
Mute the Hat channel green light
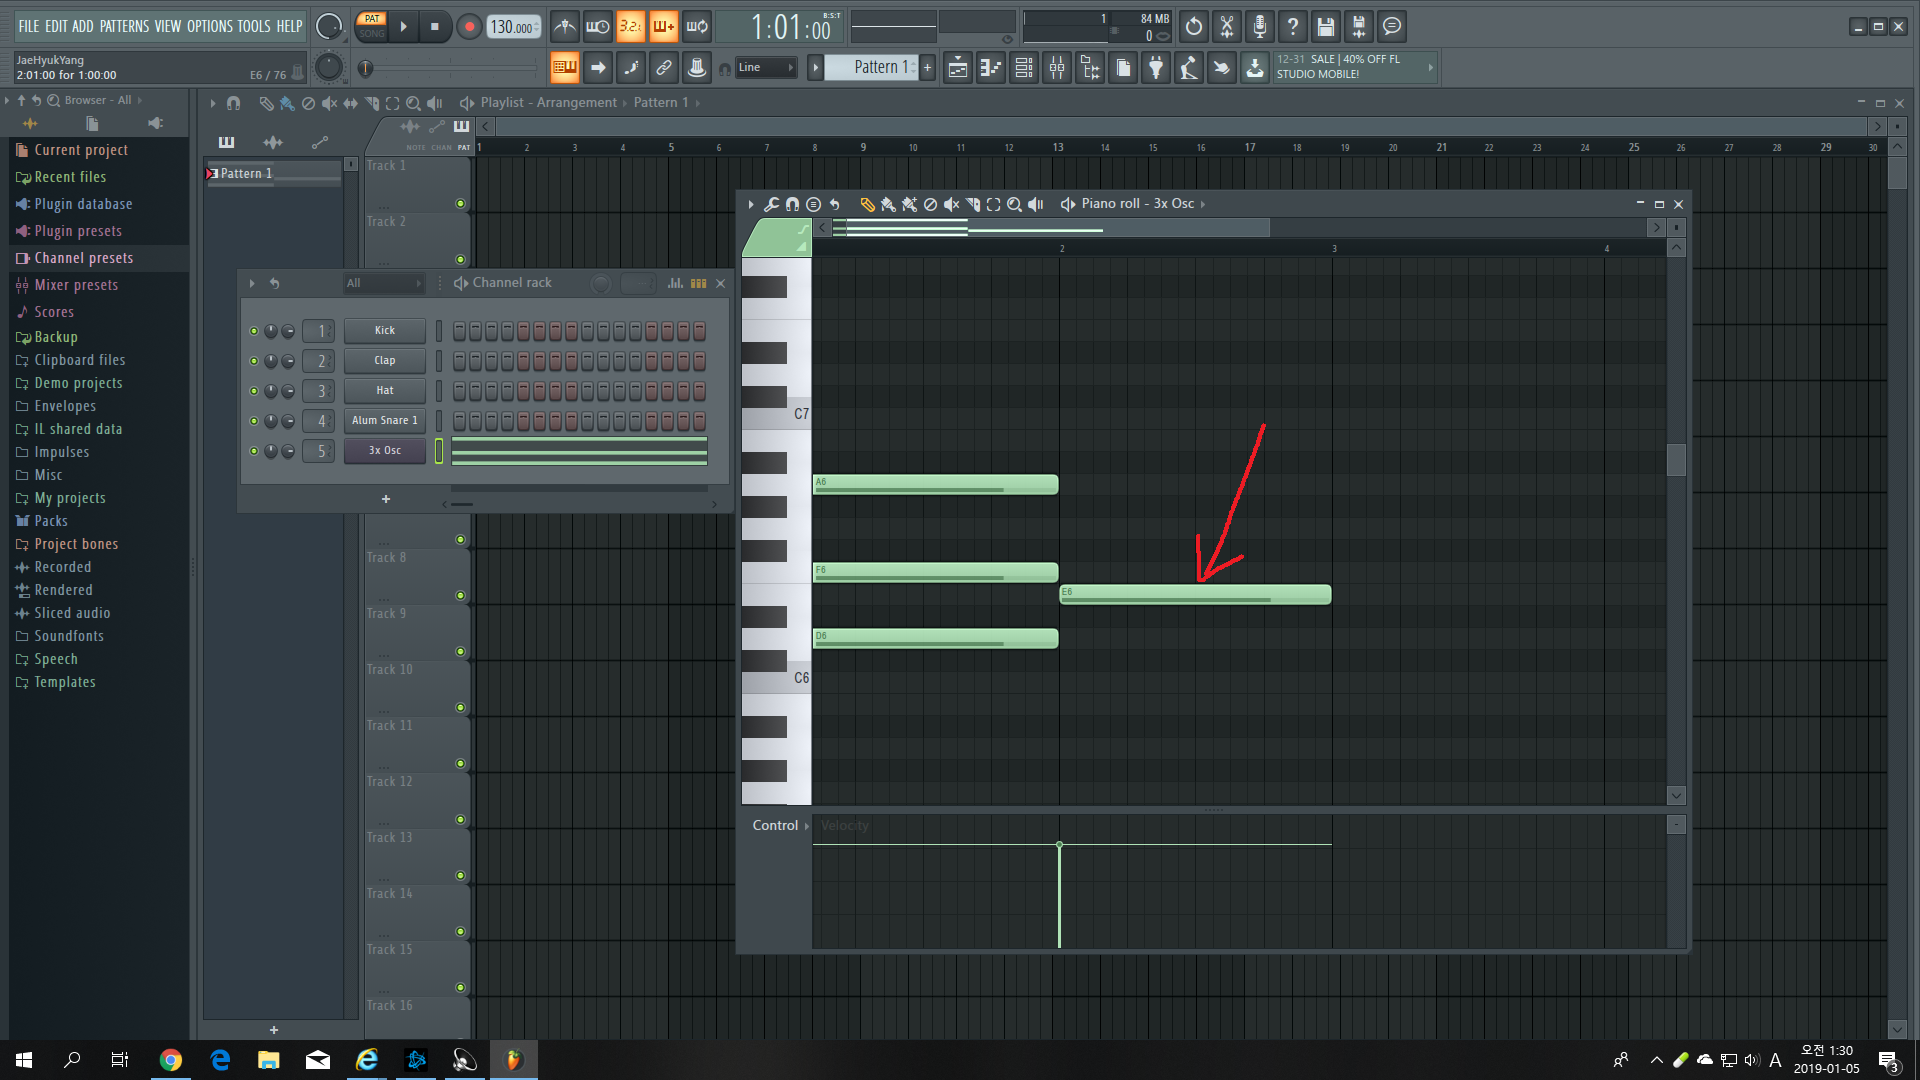pyautogui.click(x=254, y=391)
